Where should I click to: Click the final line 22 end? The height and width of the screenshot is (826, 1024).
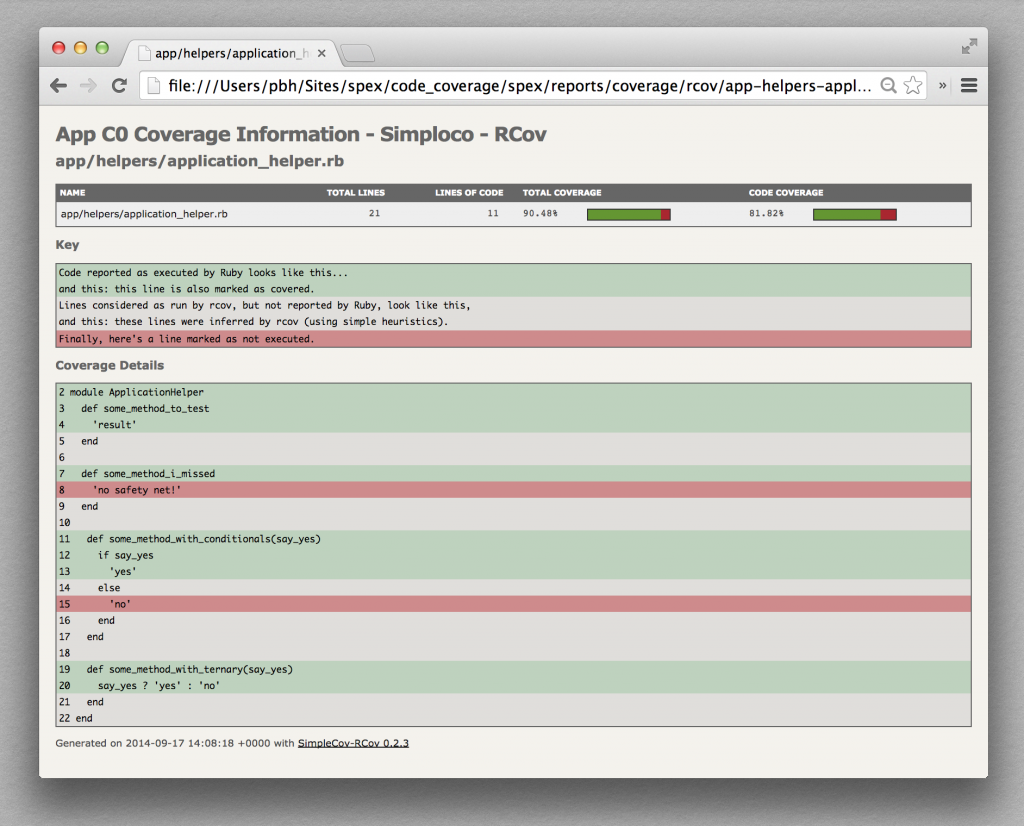513,718
